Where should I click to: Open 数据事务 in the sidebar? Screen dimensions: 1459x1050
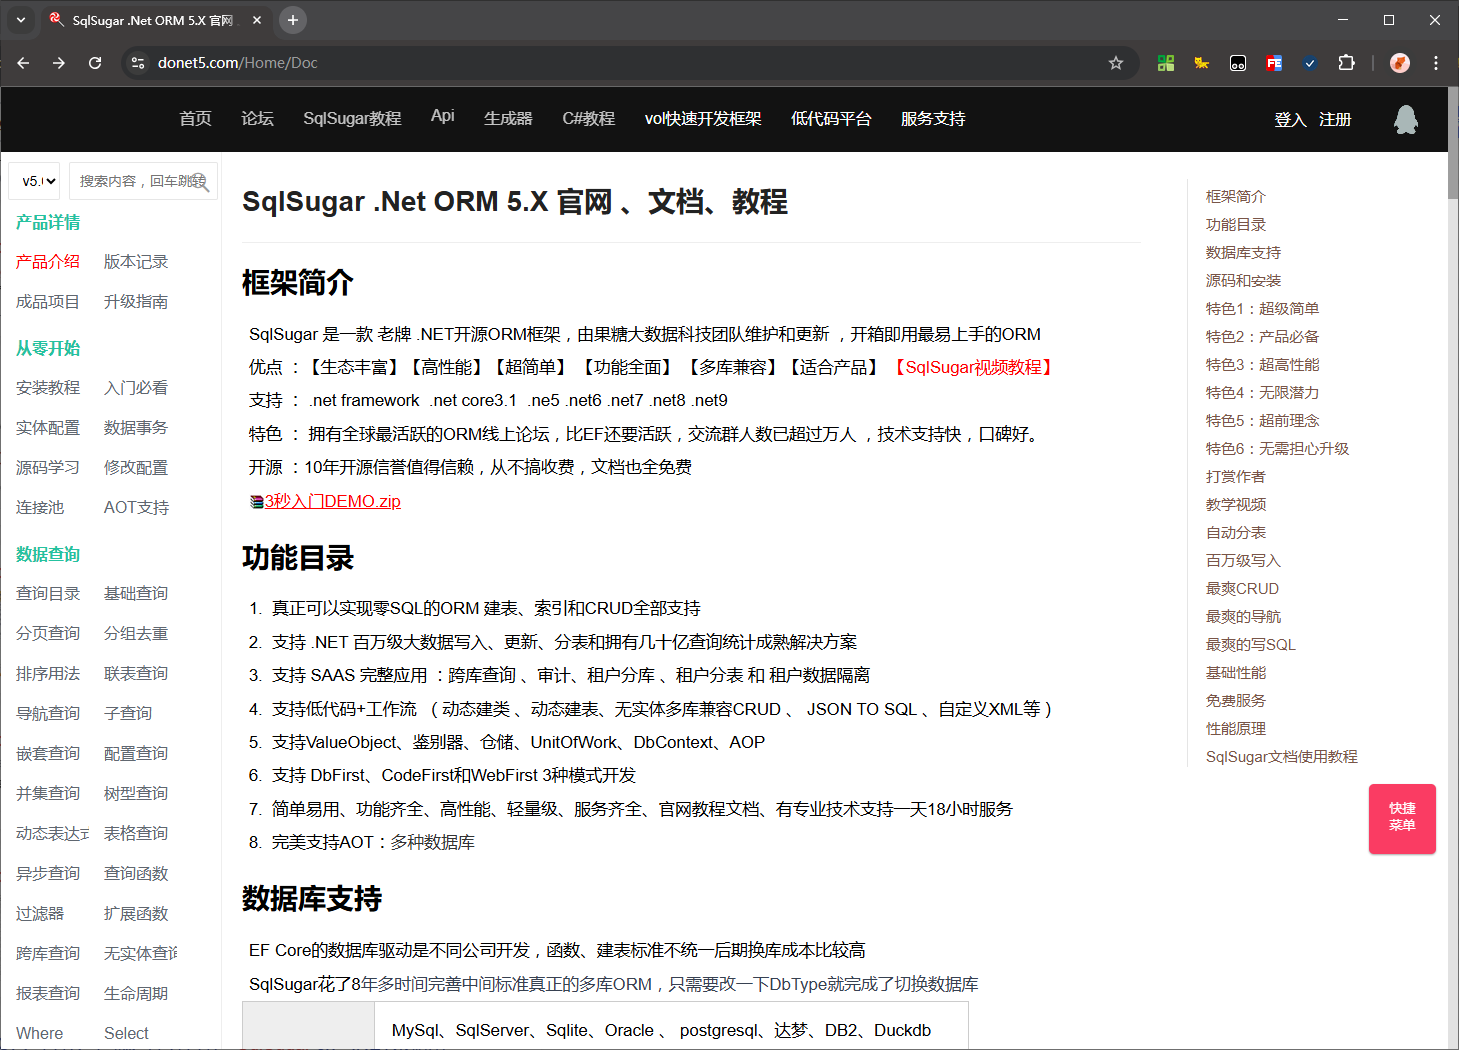(x=136, y=428)
